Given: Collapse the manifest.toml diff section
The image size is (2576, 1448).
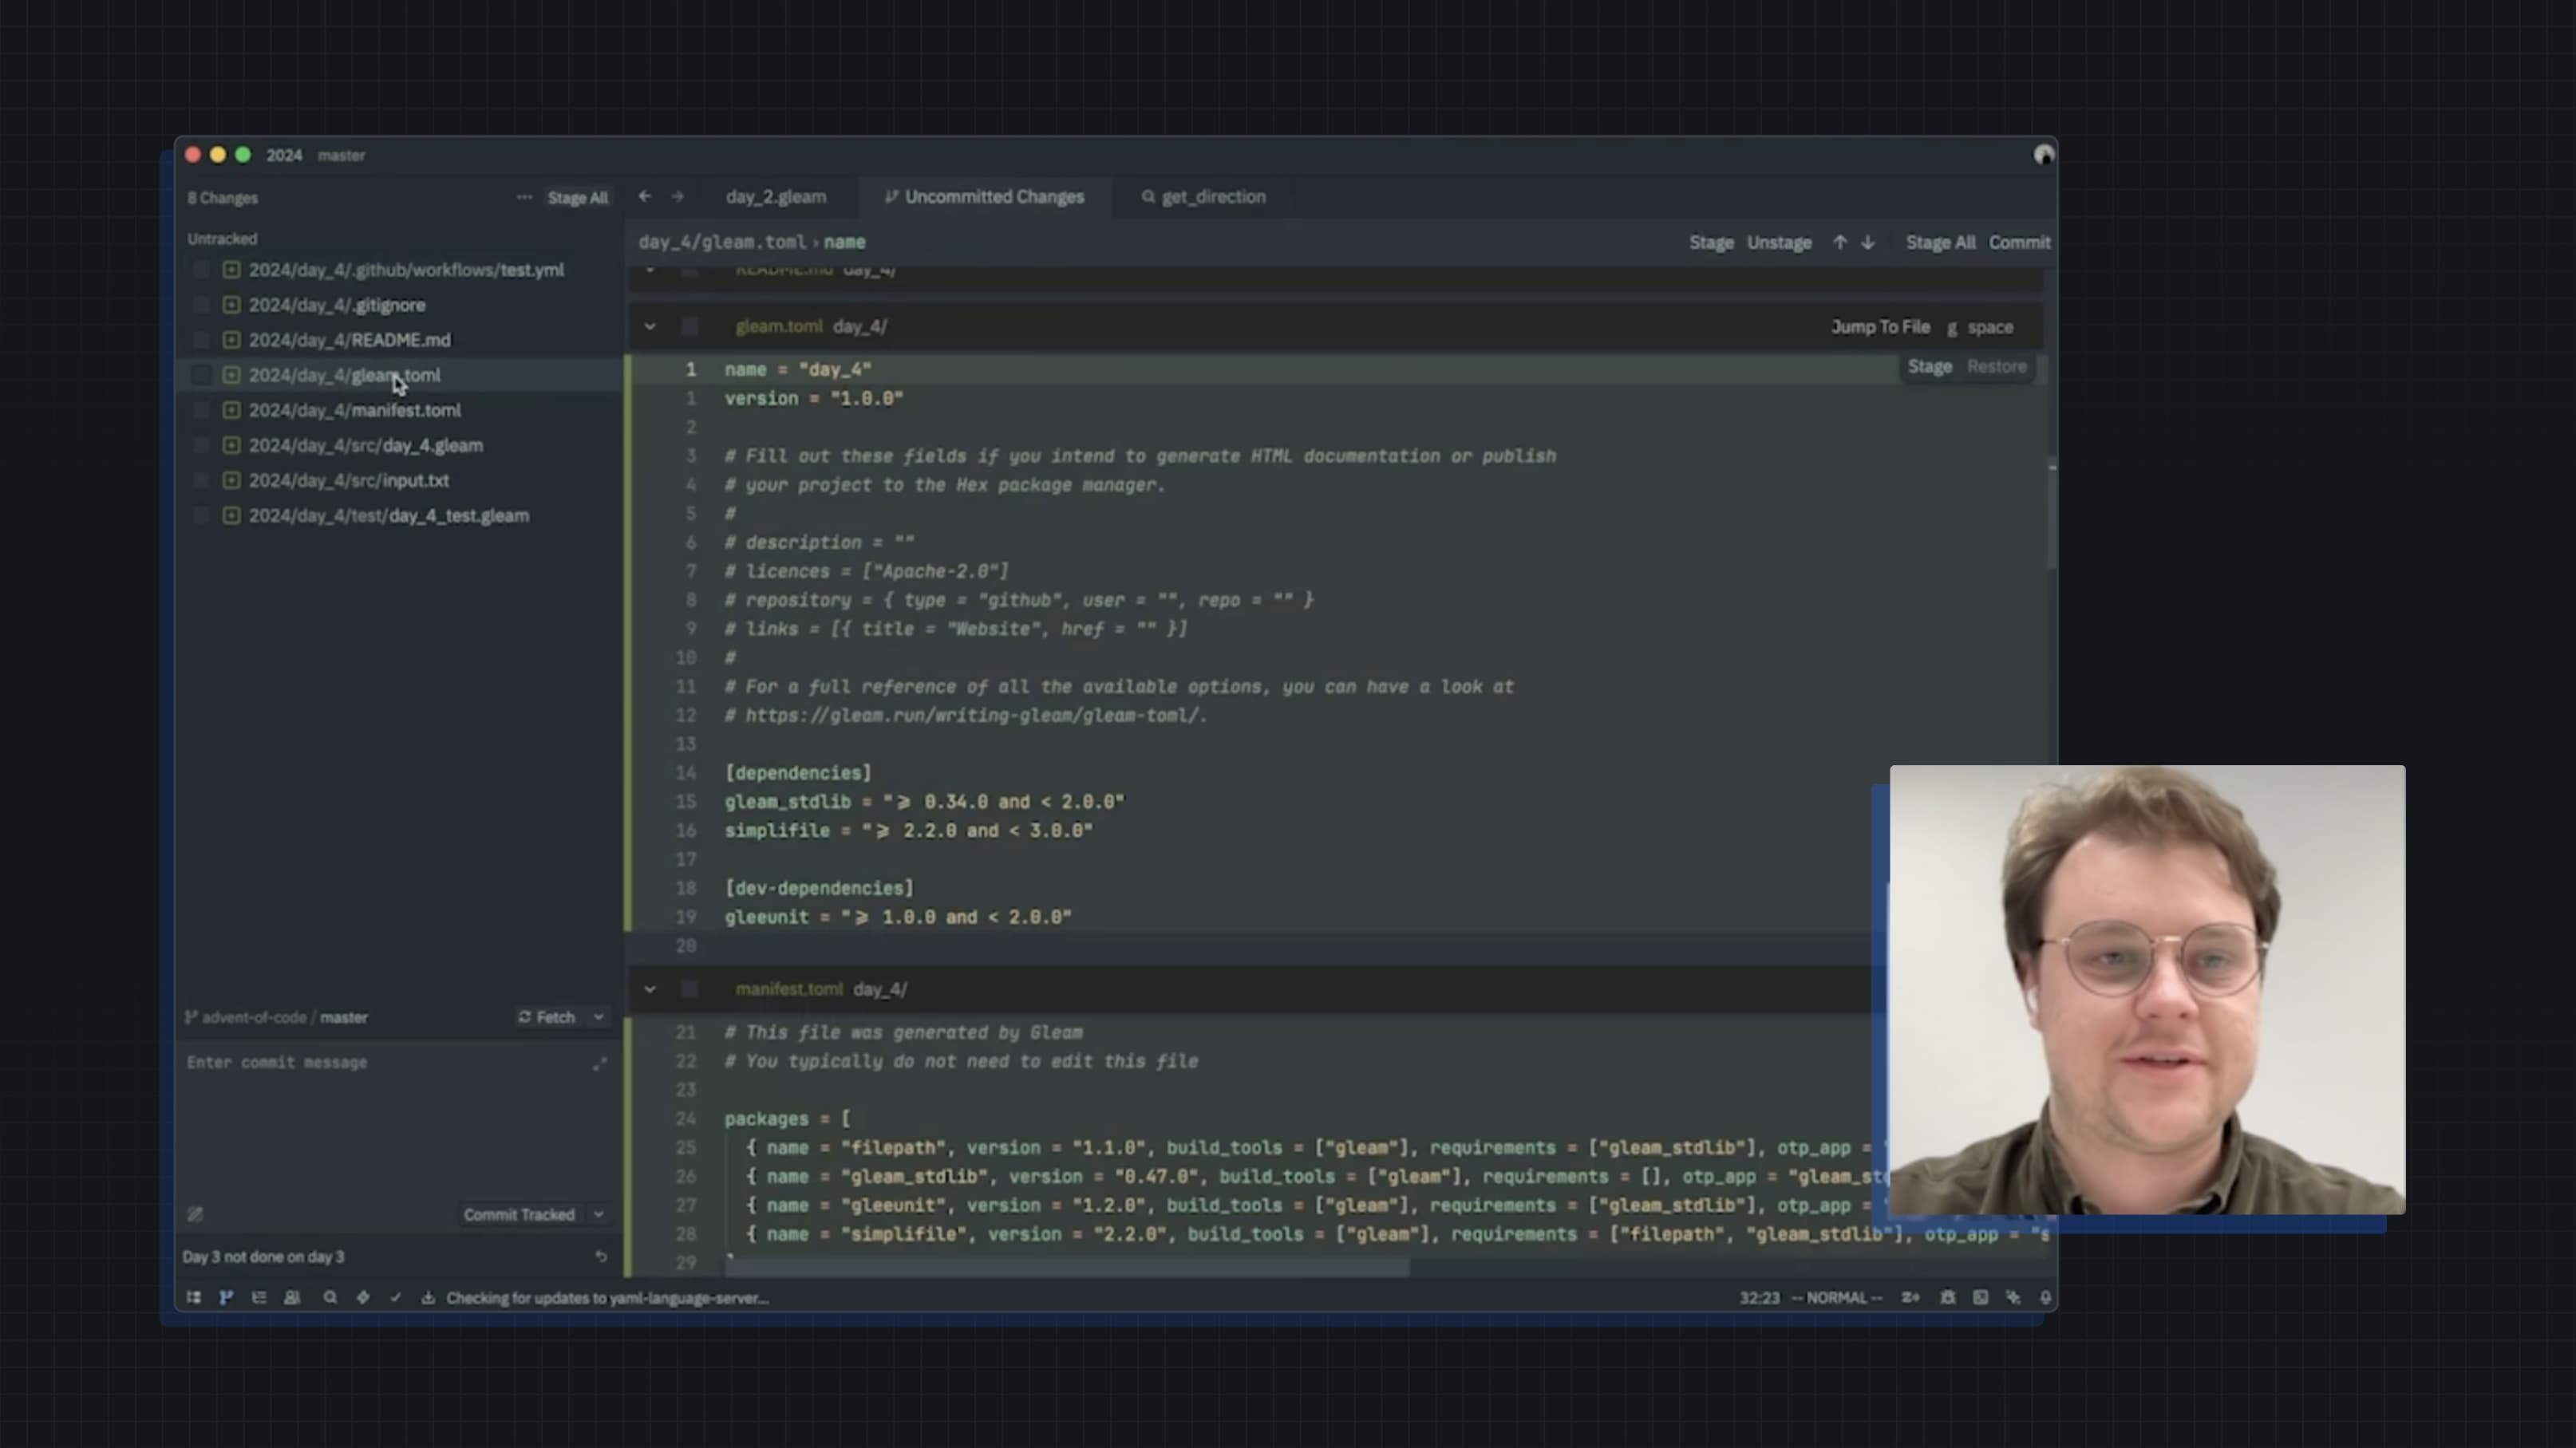Looking at the screenshot, I should coord(650,989).
